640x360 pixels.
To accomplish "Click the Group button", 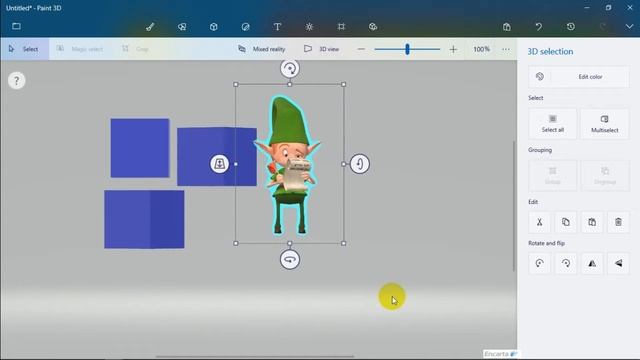I will 553,176.
